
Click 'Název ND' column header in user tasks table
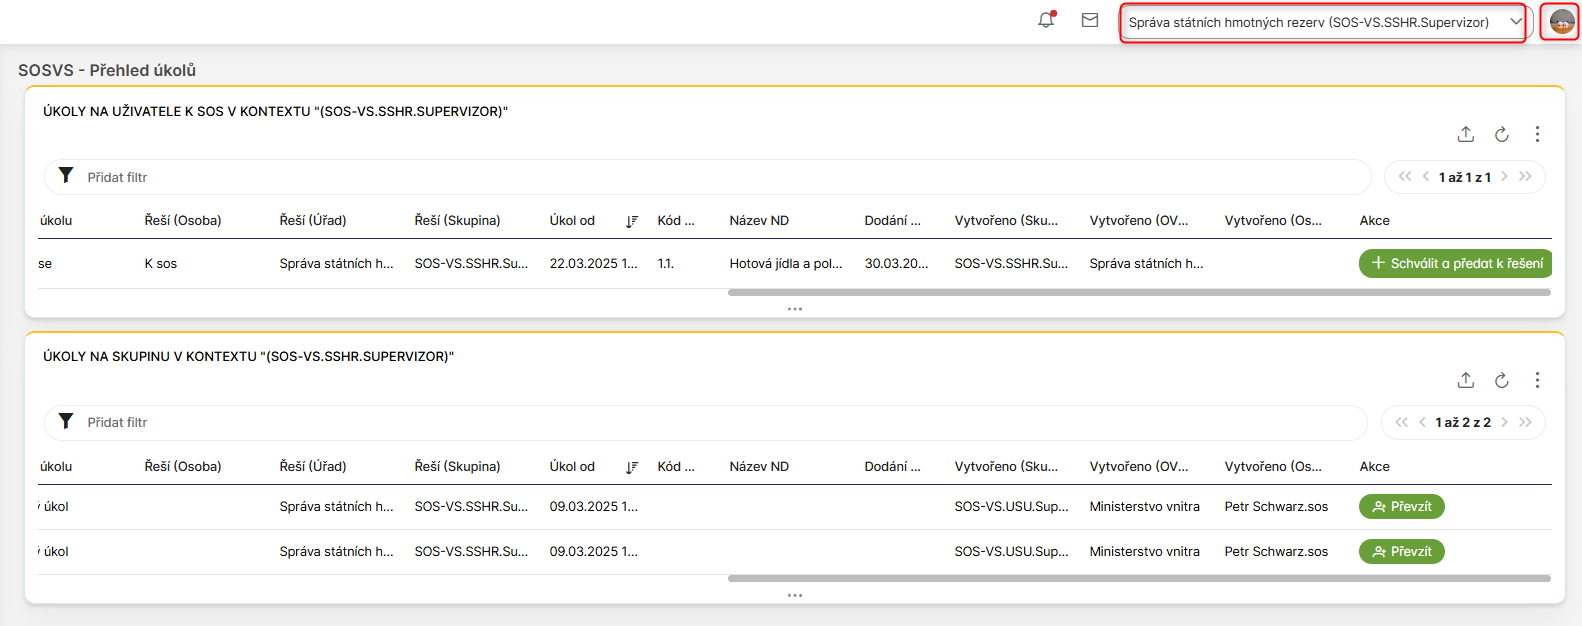click(x=759, y=221)
